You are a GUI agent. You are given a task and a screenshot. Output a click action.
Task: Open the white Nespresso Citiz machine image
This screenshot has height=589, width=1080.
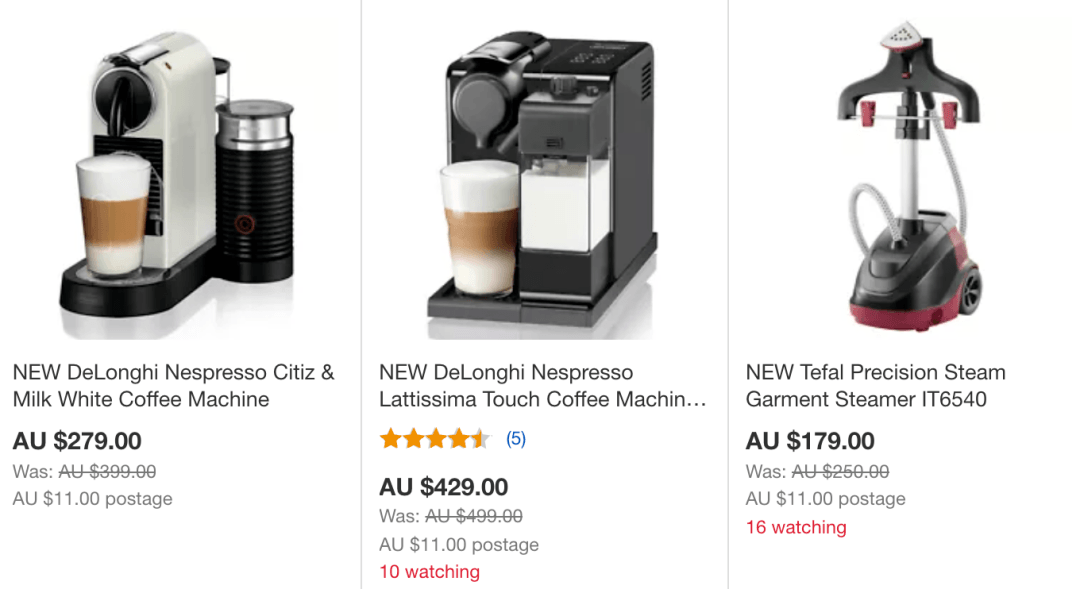(x=178, y=180)
